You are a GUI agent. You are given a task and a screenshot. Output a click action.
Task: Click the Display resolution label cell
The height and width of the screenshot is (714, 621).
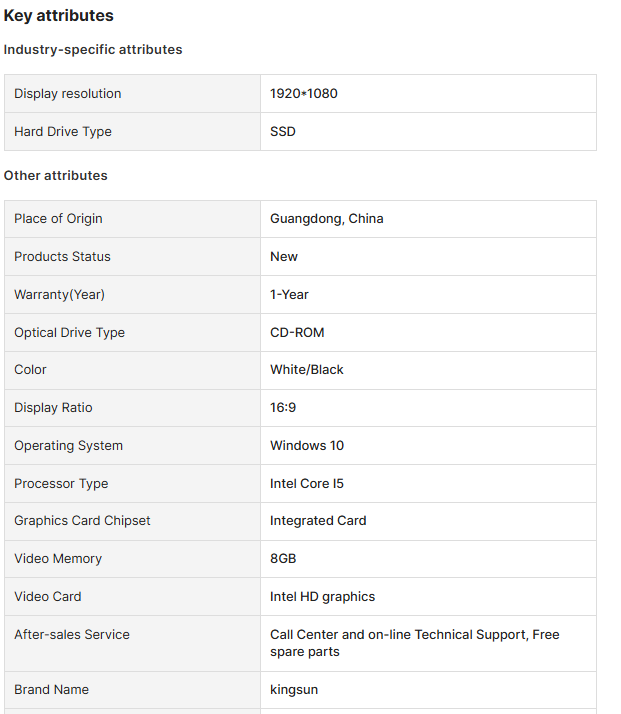click(x=68, y=94)
